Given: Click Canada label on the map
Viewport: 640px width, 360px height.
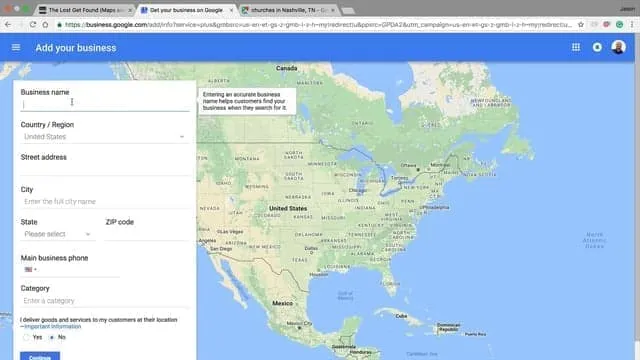Looking at the screenshot, I should [x=287, y=68].
